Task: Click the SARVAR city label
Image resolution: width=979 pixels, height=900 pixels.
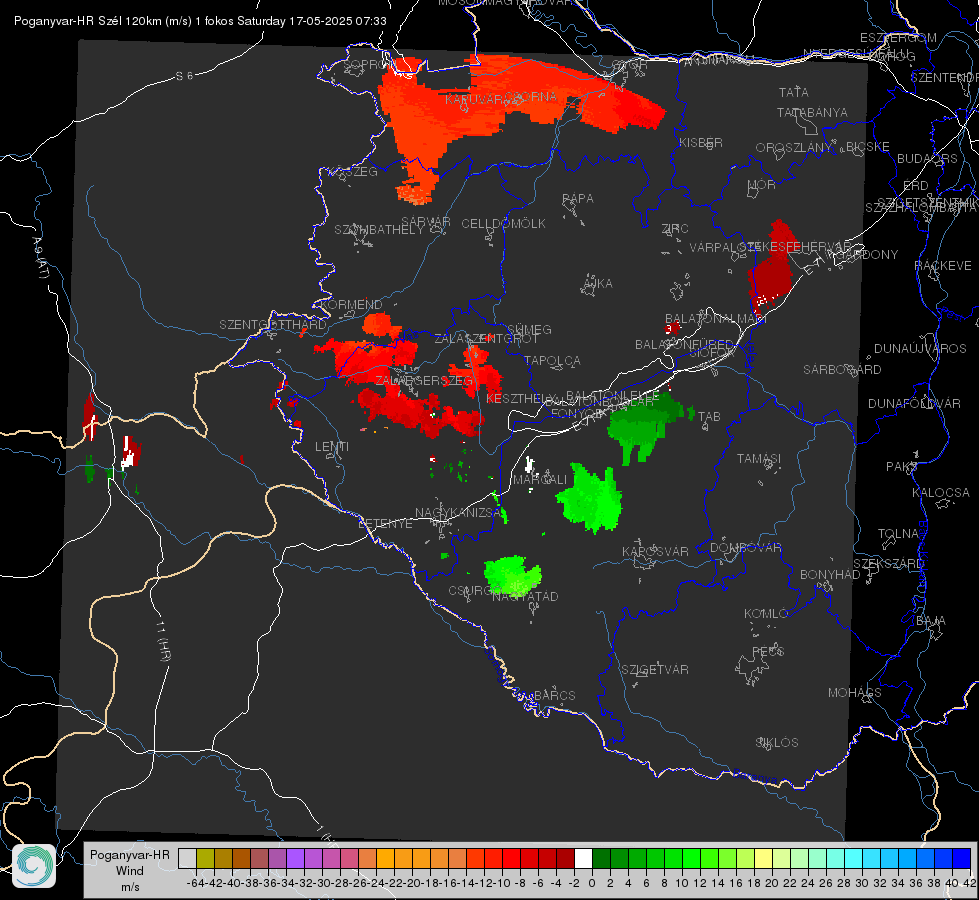Action: pyautogui.click(x=425, y=221)
